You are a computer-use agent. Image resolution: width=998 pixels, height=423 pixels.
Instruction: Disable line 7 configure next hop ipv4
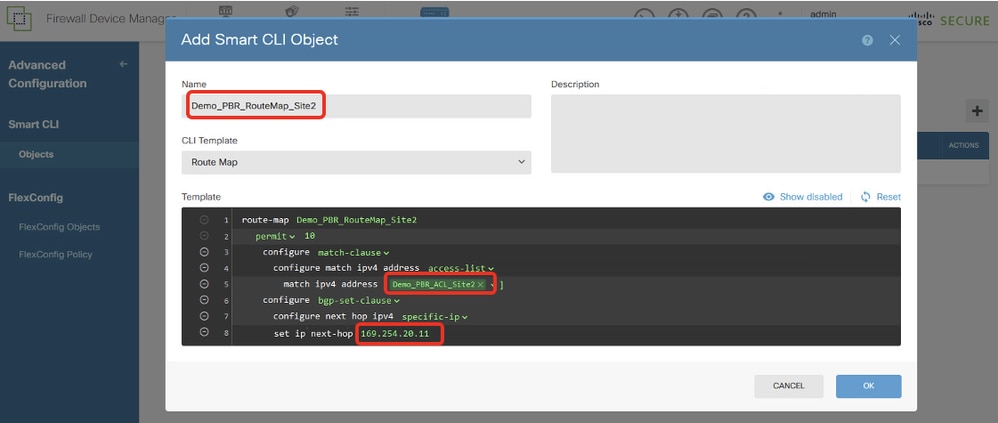pos(204,316)
